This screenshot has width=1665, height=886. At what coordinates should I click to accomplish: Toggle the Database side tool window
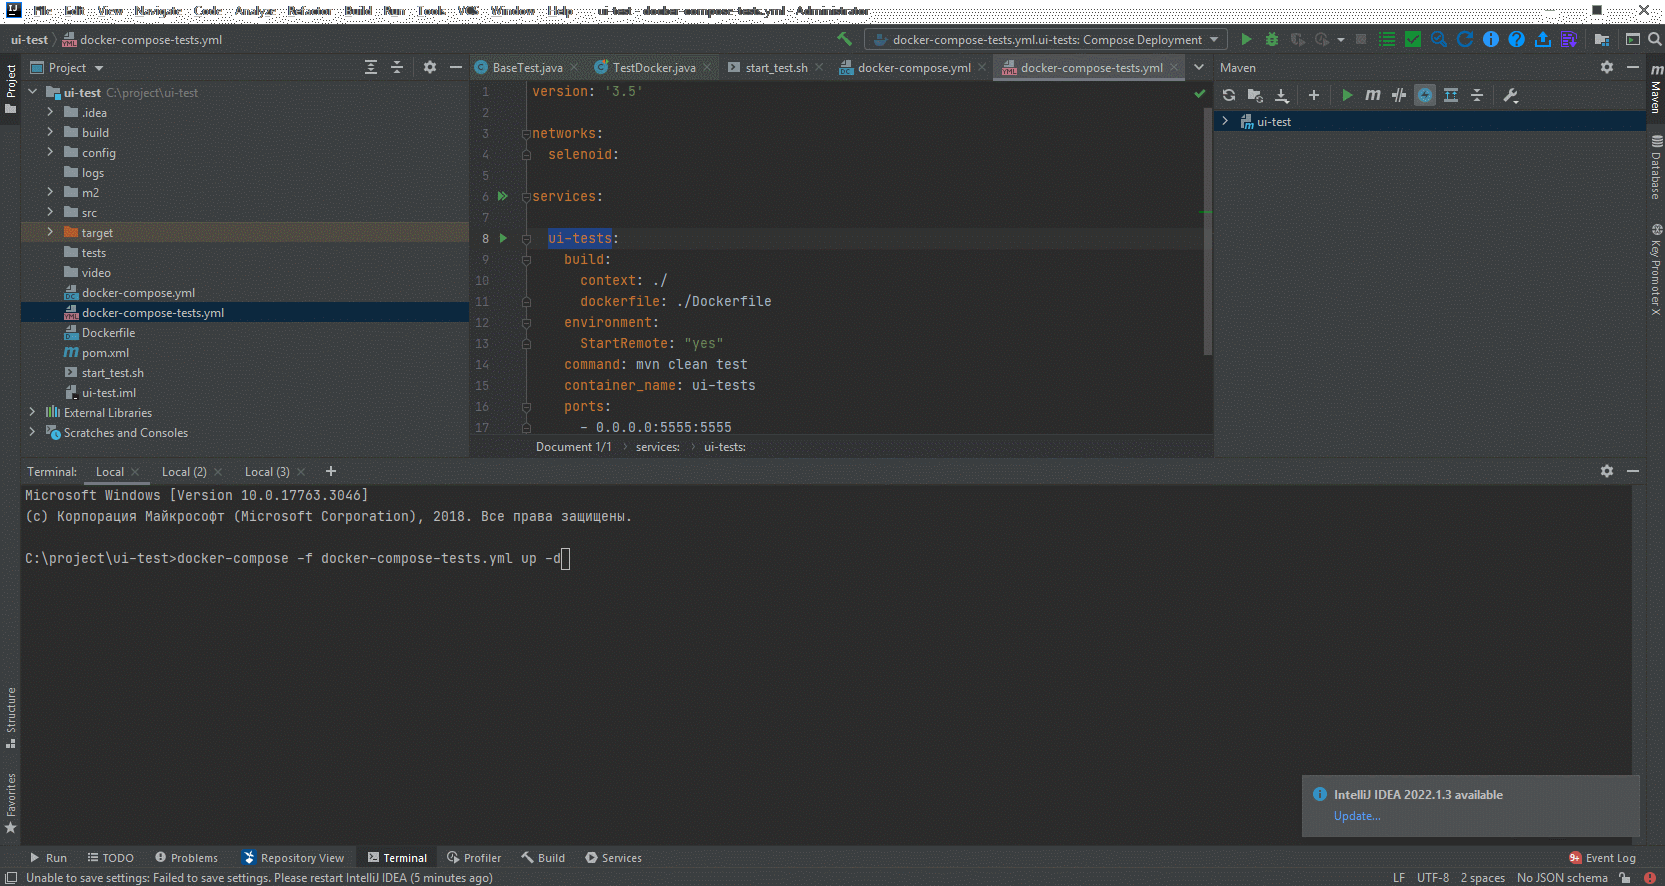(x=1656, y=167)
